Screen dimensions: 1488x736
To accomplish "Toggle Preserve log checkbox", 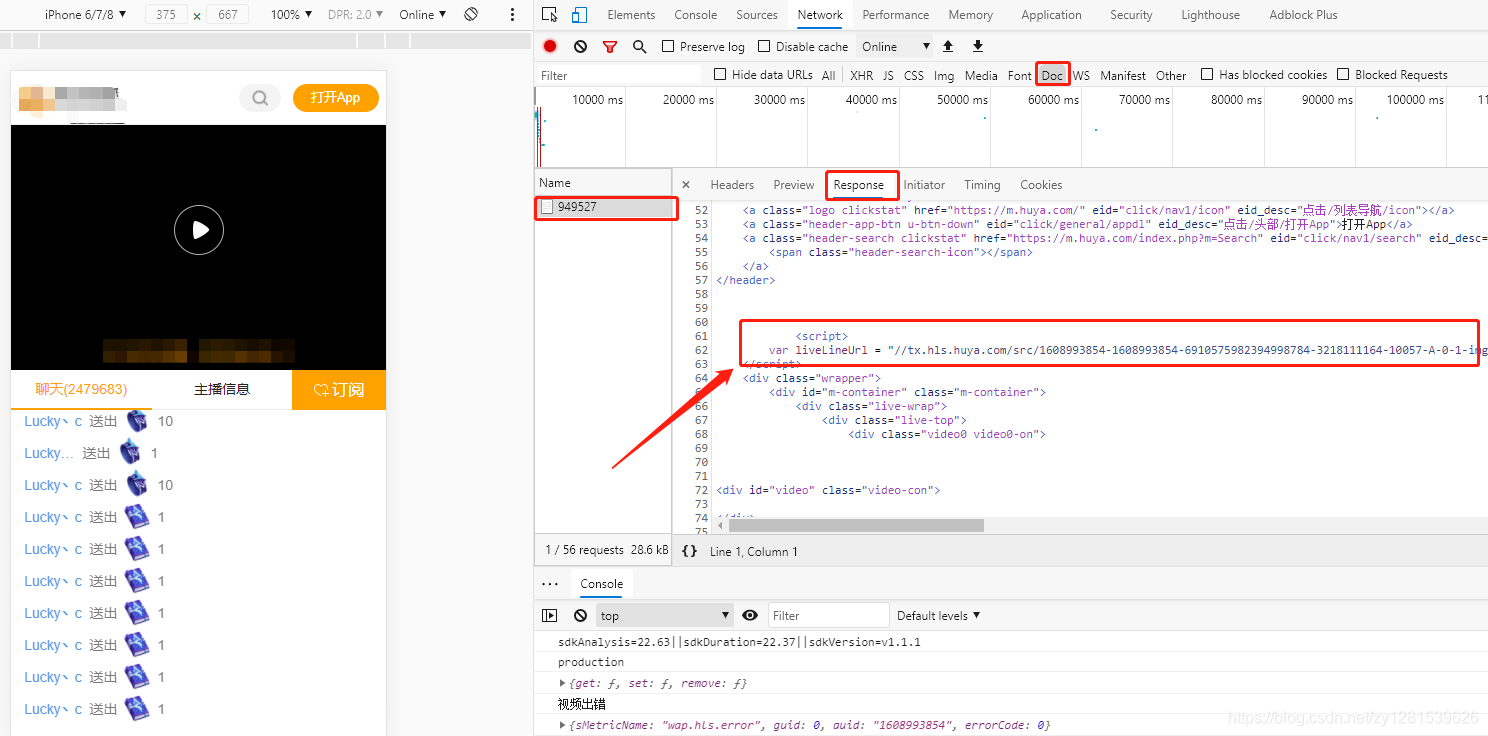I will pyautogui.click(x=668, y=46).
